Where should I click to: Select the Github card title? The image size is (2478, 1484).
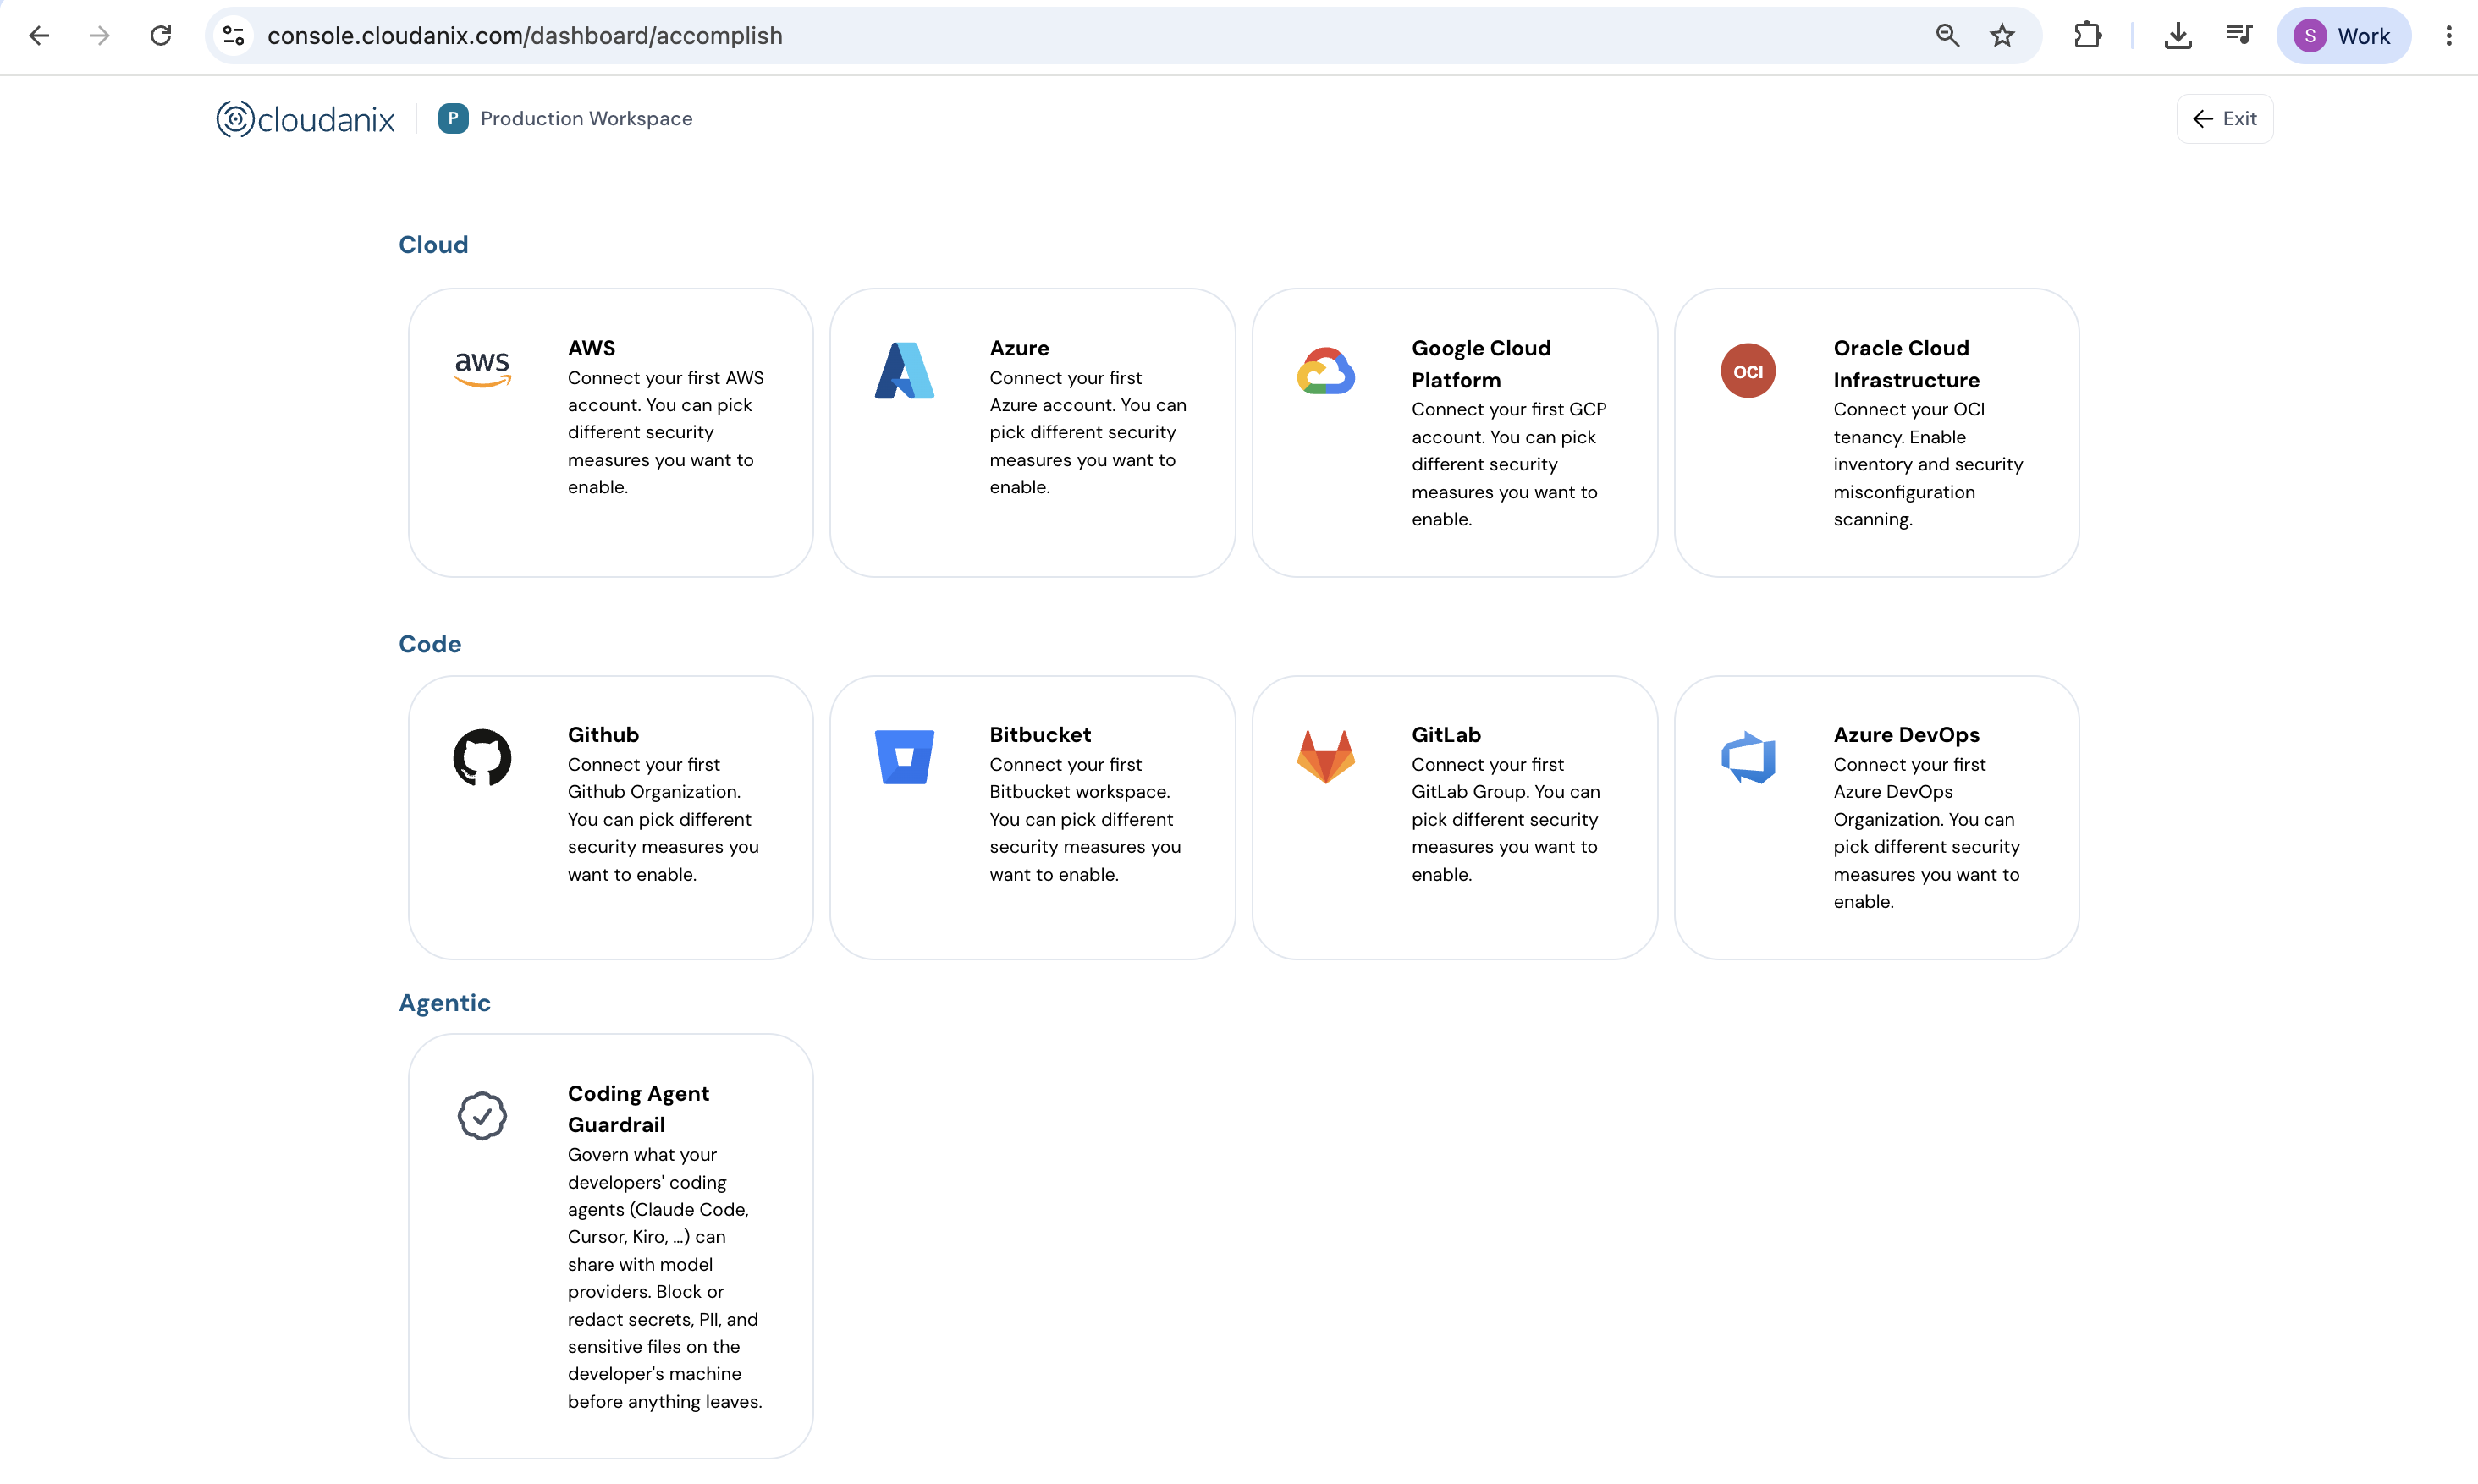[603, 735]
